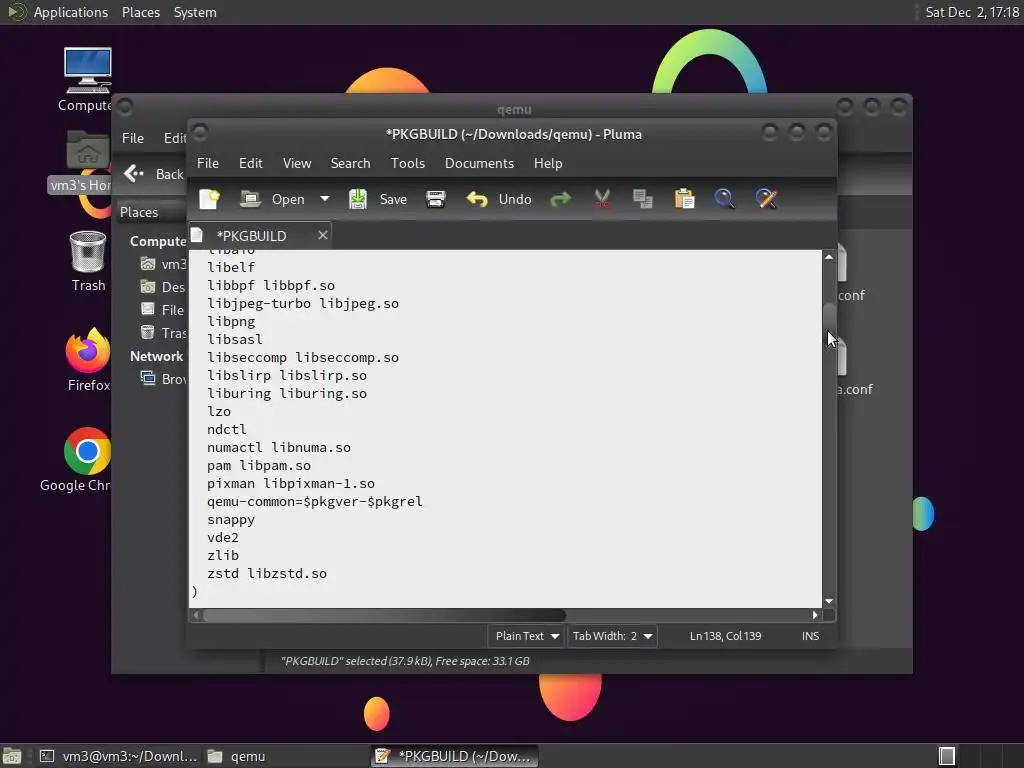Open Pluma's Edit menu
1024x768 pixels.
point(250,163)
